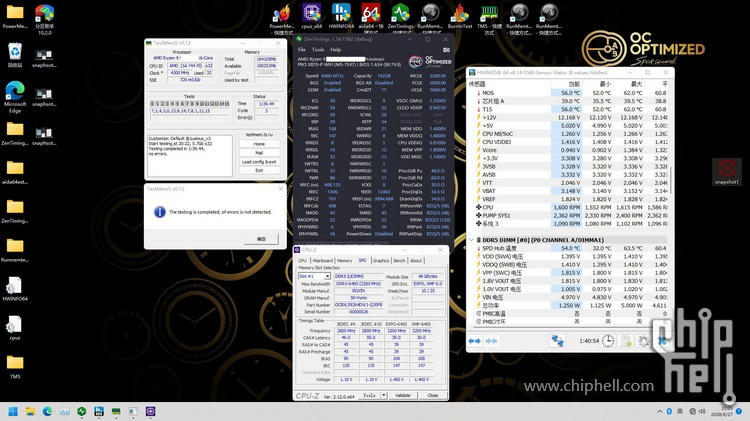Open ZenTimings Tools menu
Image resolution: width=750 pixels, height=421 pixels.
tap(318, 50)
